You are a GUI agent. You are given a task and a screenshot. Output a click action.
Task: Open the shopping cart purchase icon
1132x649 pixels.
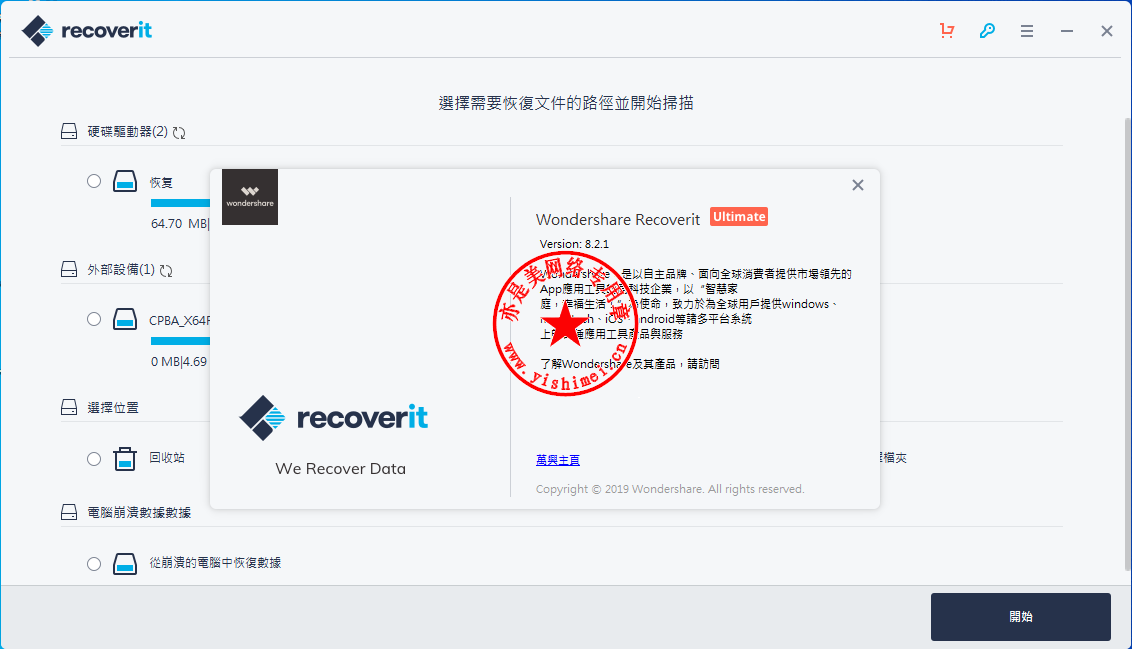[x=947, y=30]
